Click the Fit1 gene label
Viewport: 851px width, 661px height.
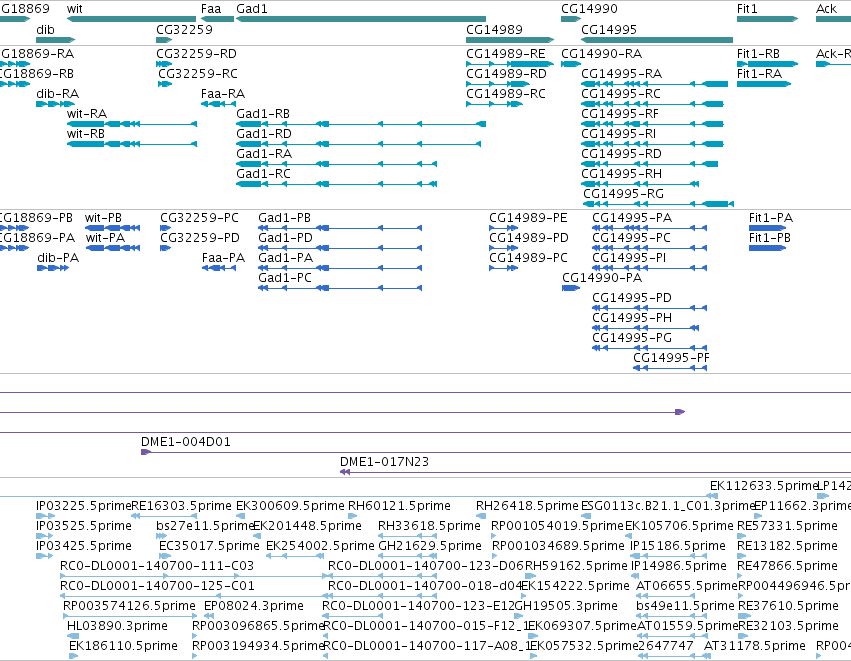click(x=747, y=9)
